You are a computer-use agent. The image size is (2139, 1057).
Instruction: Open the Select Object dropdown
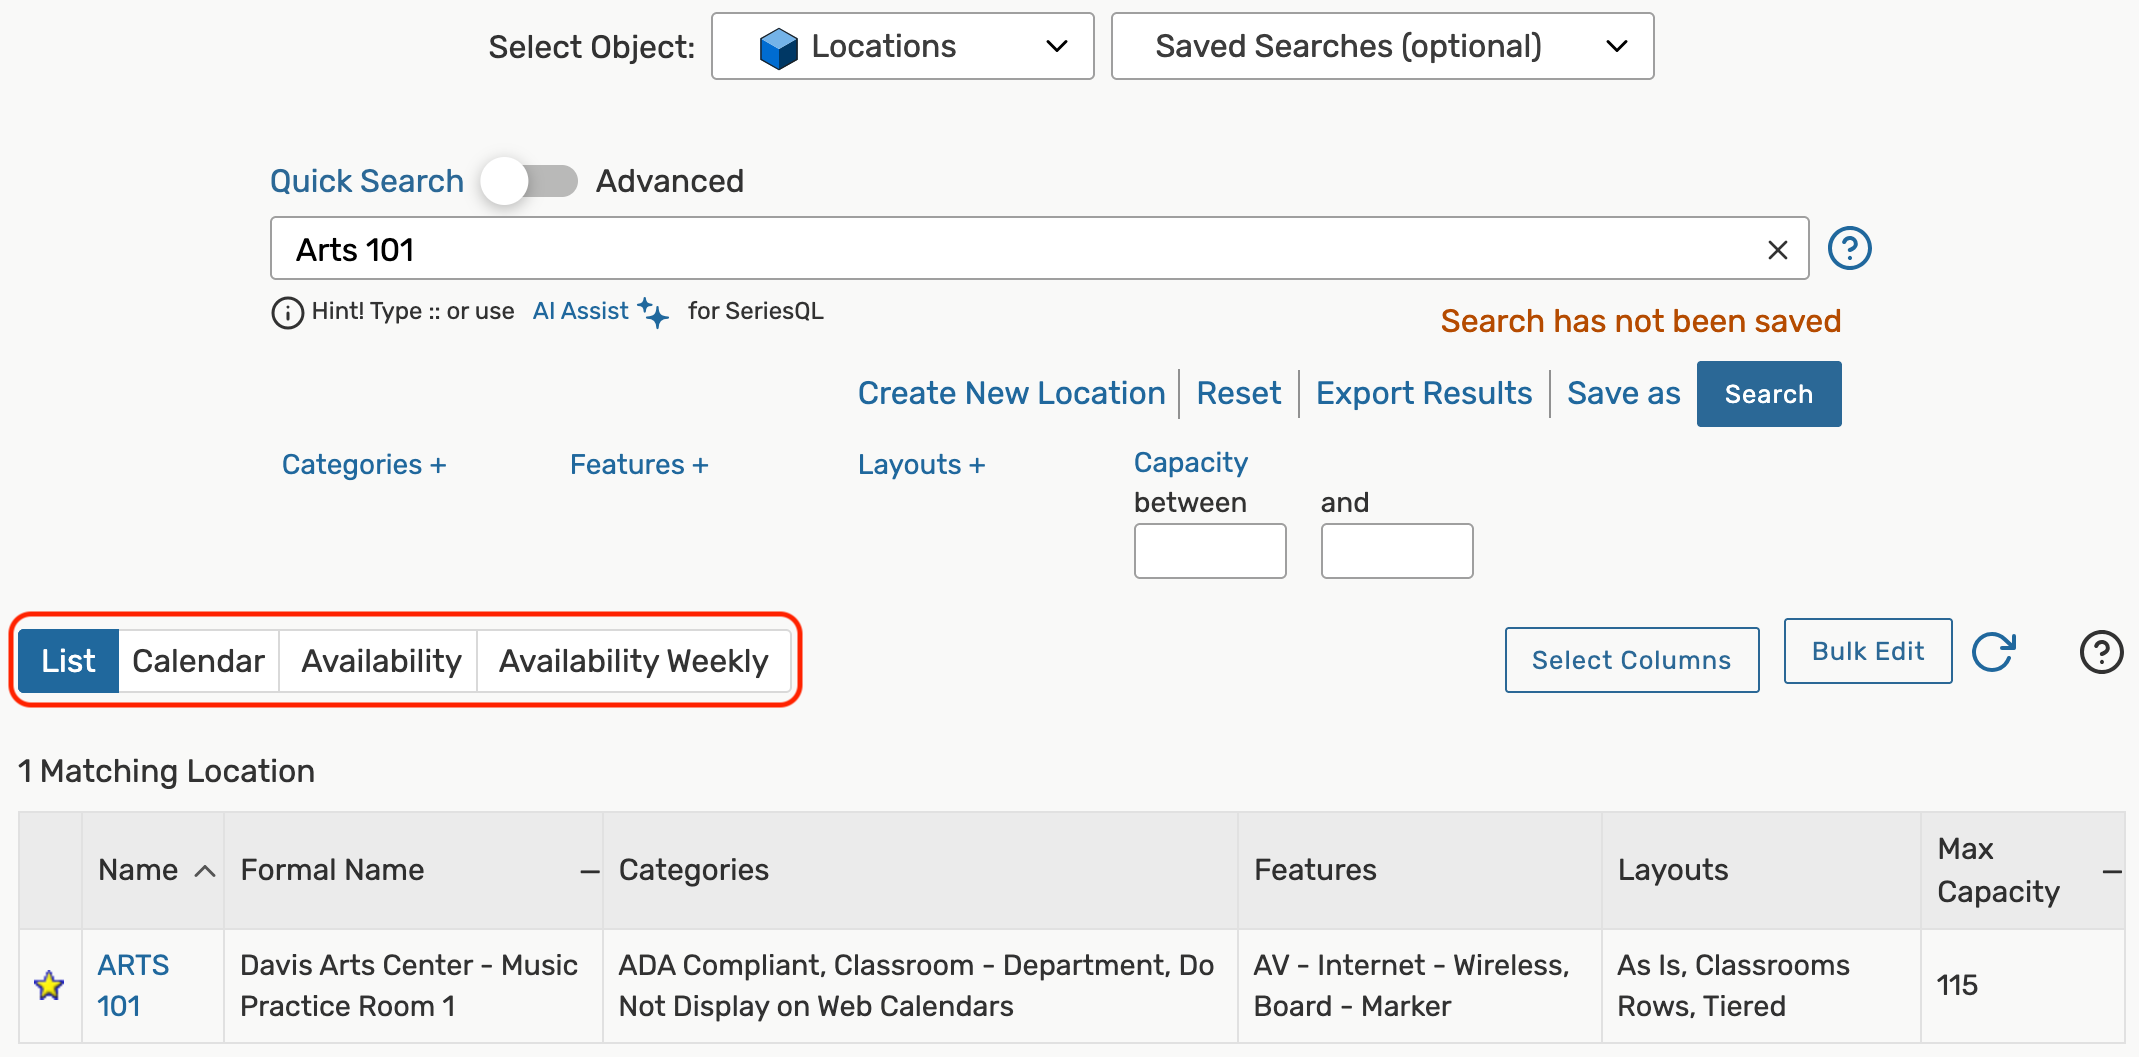[901, 46]
